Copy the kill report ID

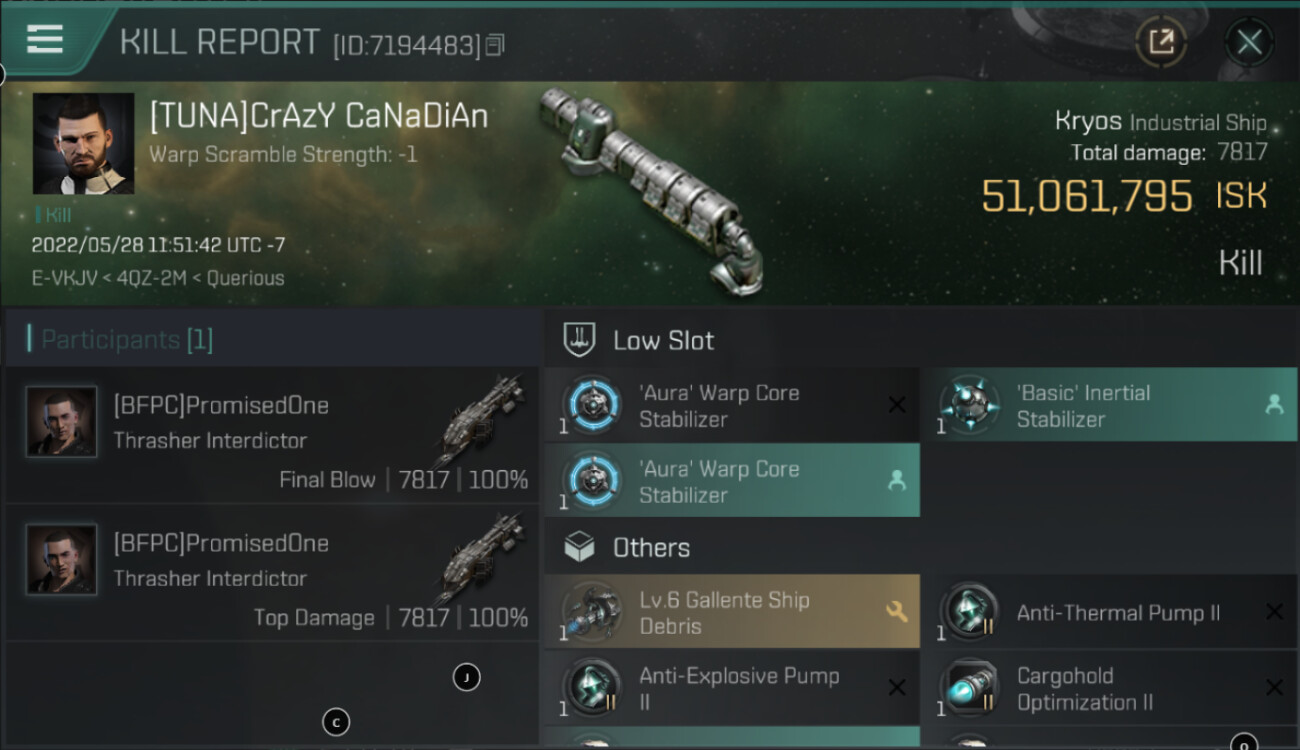(x=495, y=45)
